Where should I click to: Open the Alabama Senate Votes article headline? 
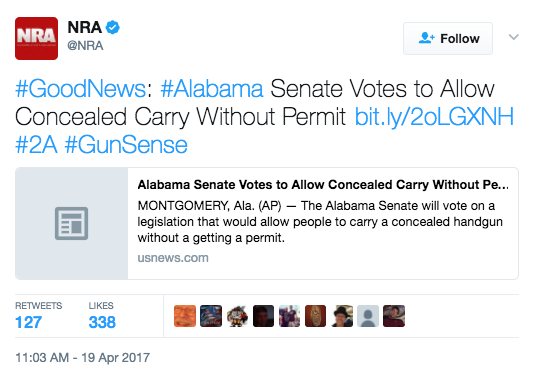click(x=323, y=185)
